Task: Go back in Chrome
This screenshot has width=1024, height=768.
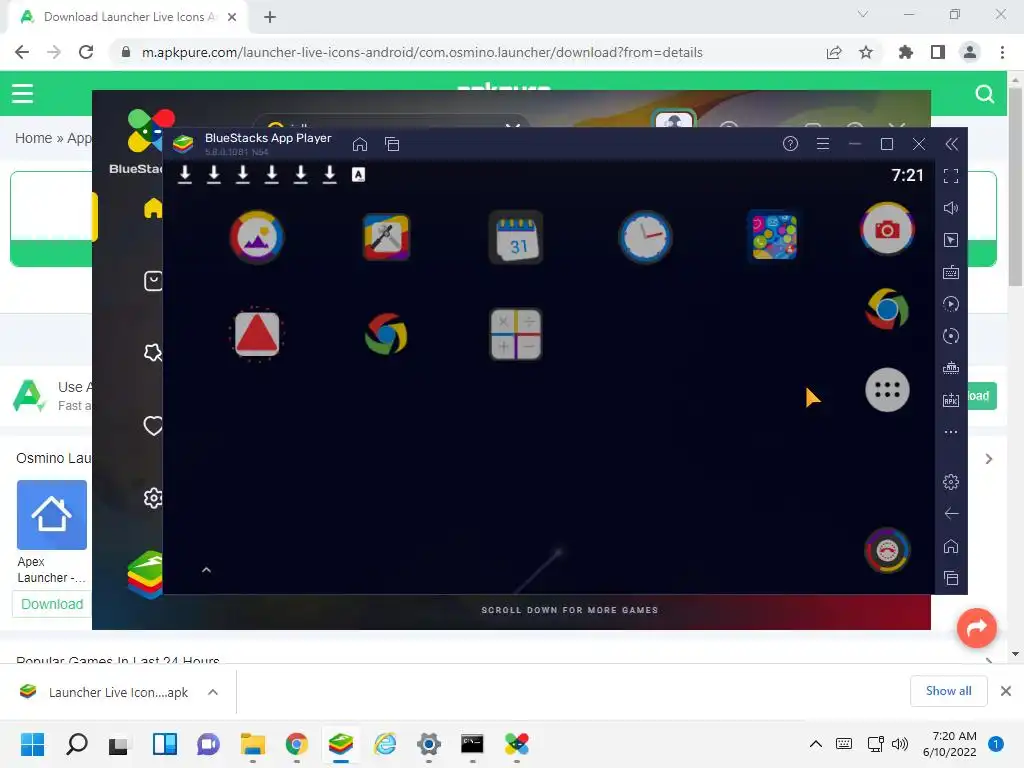Action: tap(22, 52)
